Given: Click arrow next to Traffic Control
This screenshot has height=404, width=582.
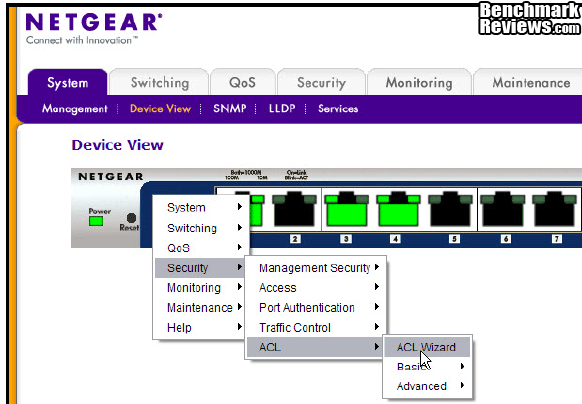Looking at the screenshot, I should coord(377,326).
